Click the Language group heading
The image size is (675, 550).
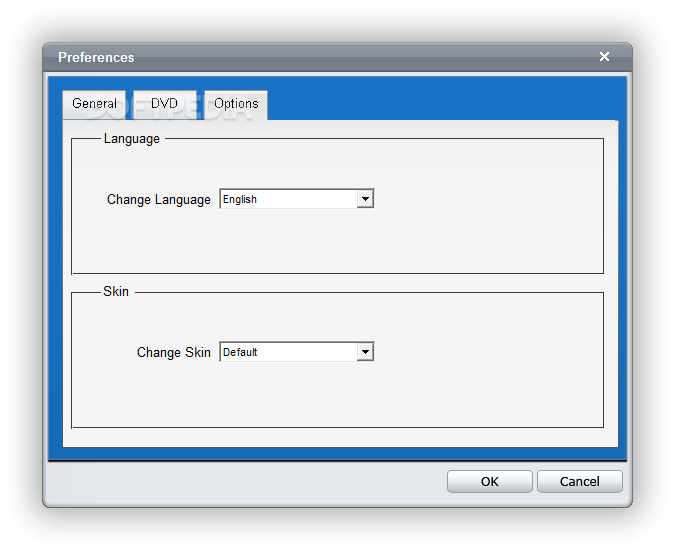132,139
